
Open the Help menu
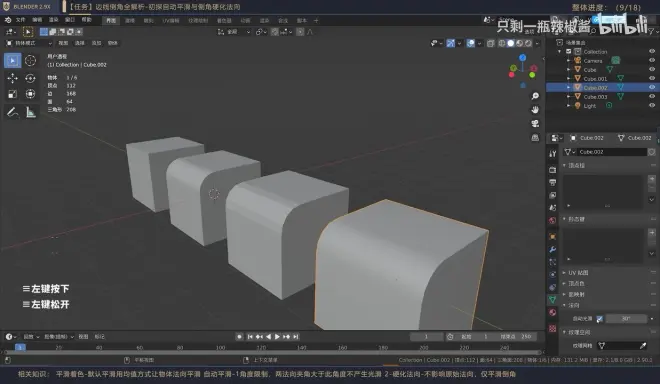click(86, 20)
